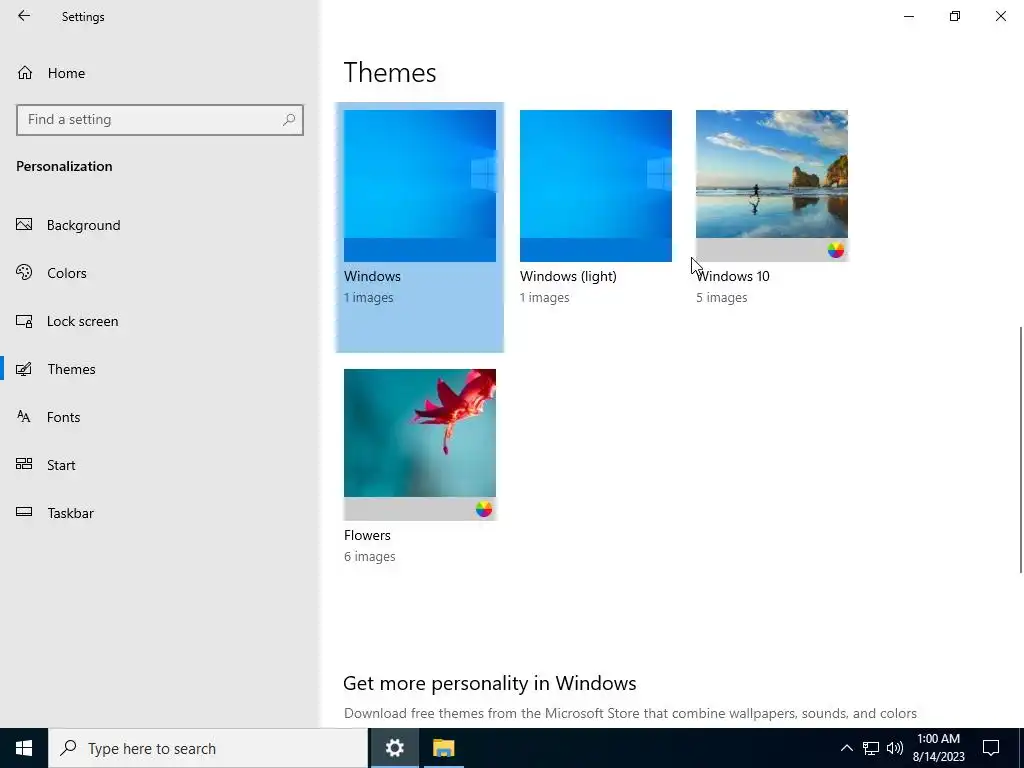This screenshot has width=1024, height=768.
Task: Select the Windows theme thumbnail
Action: click(420, 185)
